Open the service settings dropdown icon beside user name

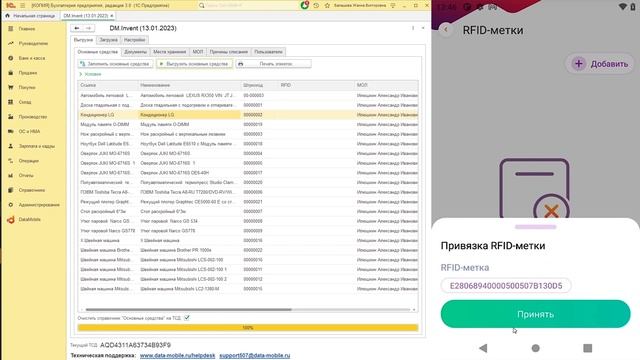coord(393,5)
